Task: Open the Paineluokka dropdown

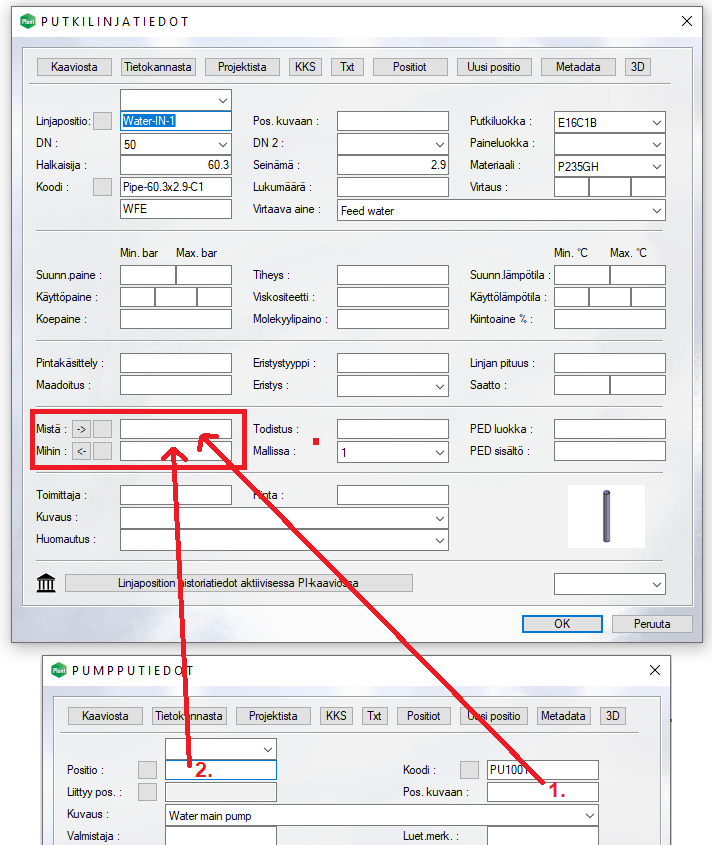Action: coord(610,144)
